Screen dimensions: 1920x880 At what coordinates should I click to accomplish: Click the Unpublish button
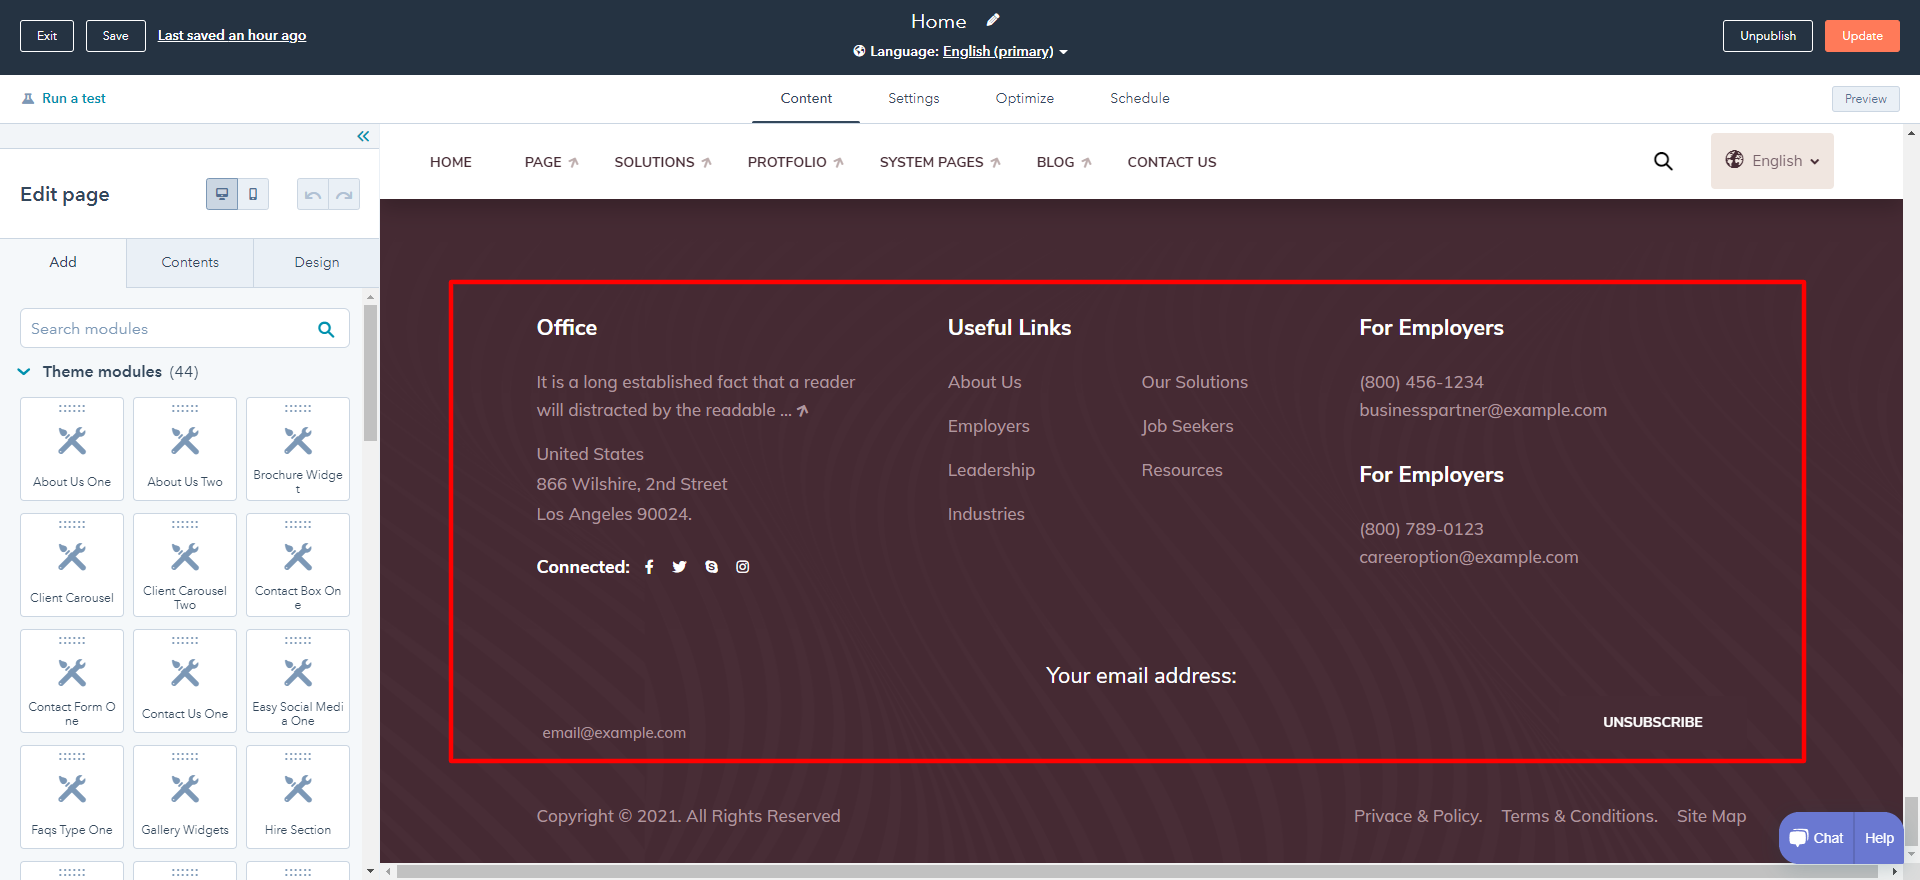pos(1767,36)
